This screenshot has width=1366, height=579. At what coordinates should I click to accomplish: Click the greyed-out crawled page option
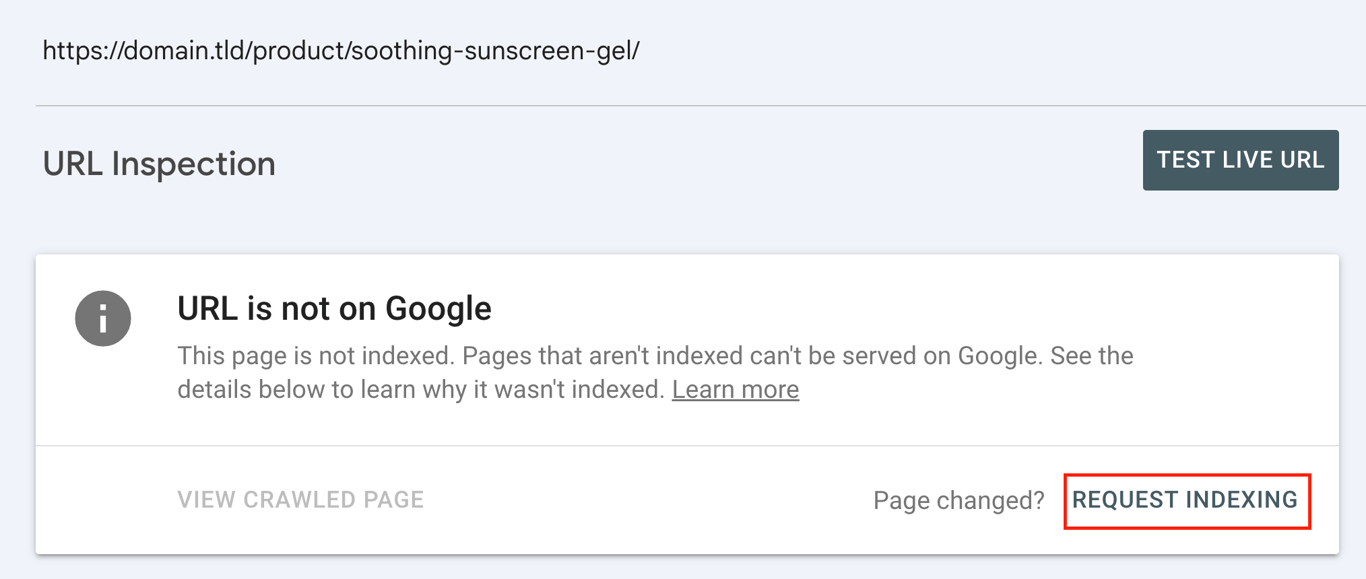click(x=300, y=500)
